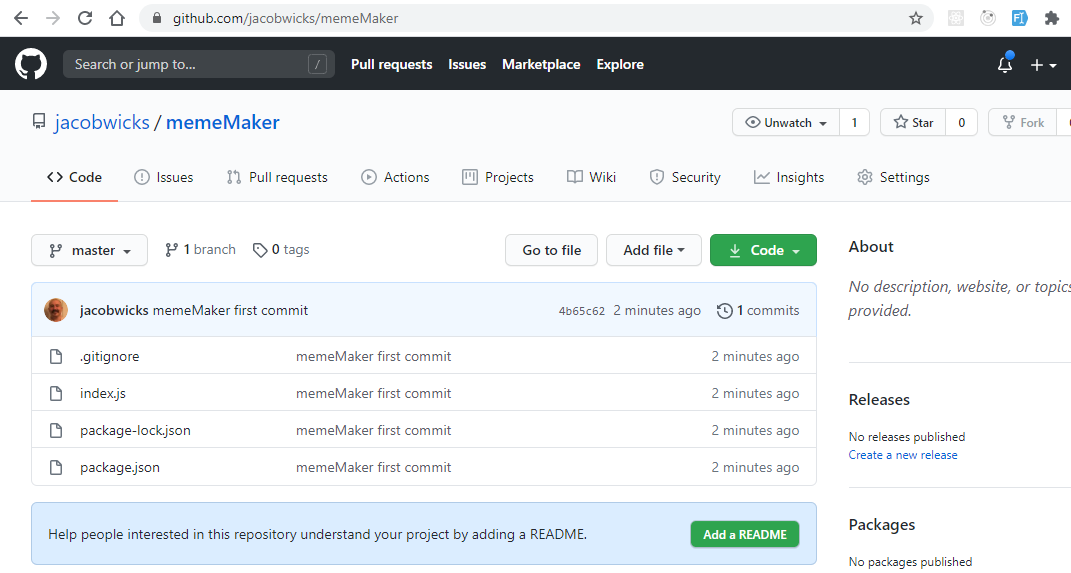This screenshot has height=573, width=1071.
Task: Click the watchers count 1
Action: [854, 122]
